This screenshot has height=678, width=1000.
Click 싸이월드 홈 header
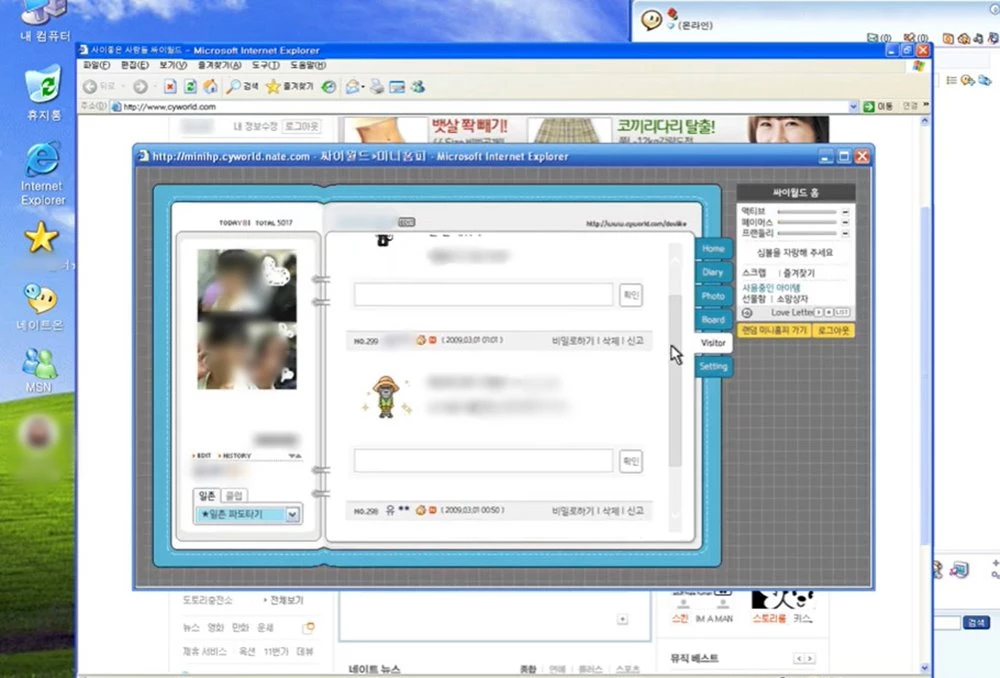(x=795, y=192)
